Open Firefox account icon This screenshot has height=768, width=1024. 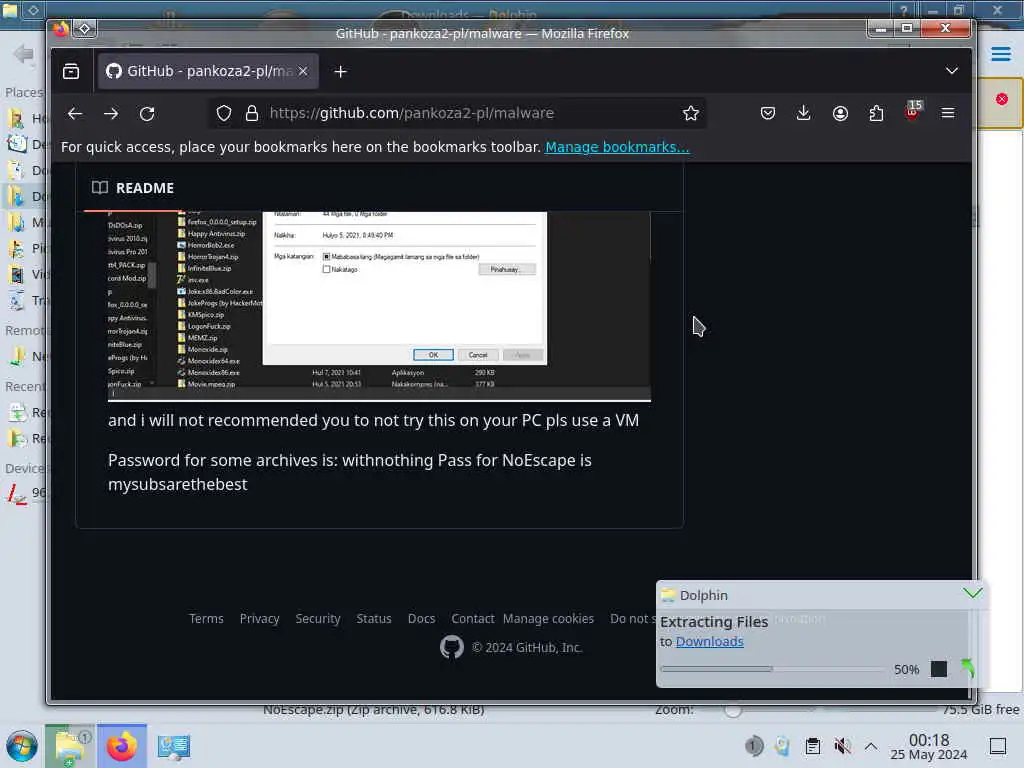pyautogui.click(x=840, y=113)
